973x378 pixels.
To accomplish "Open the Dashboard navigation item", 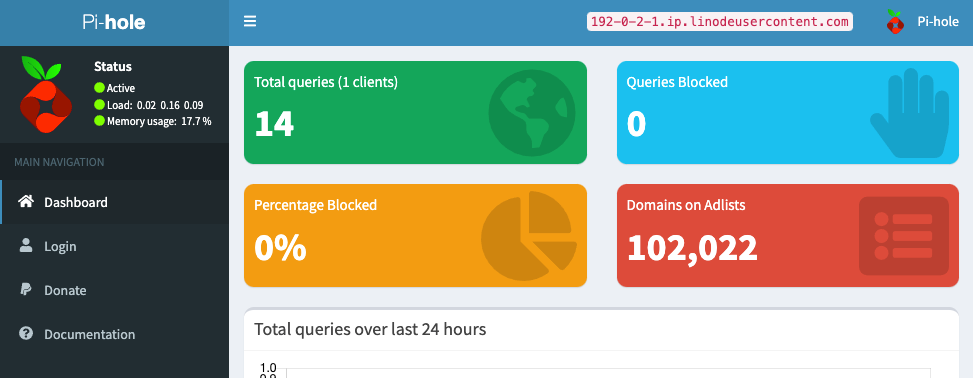I will coord(114,202).
